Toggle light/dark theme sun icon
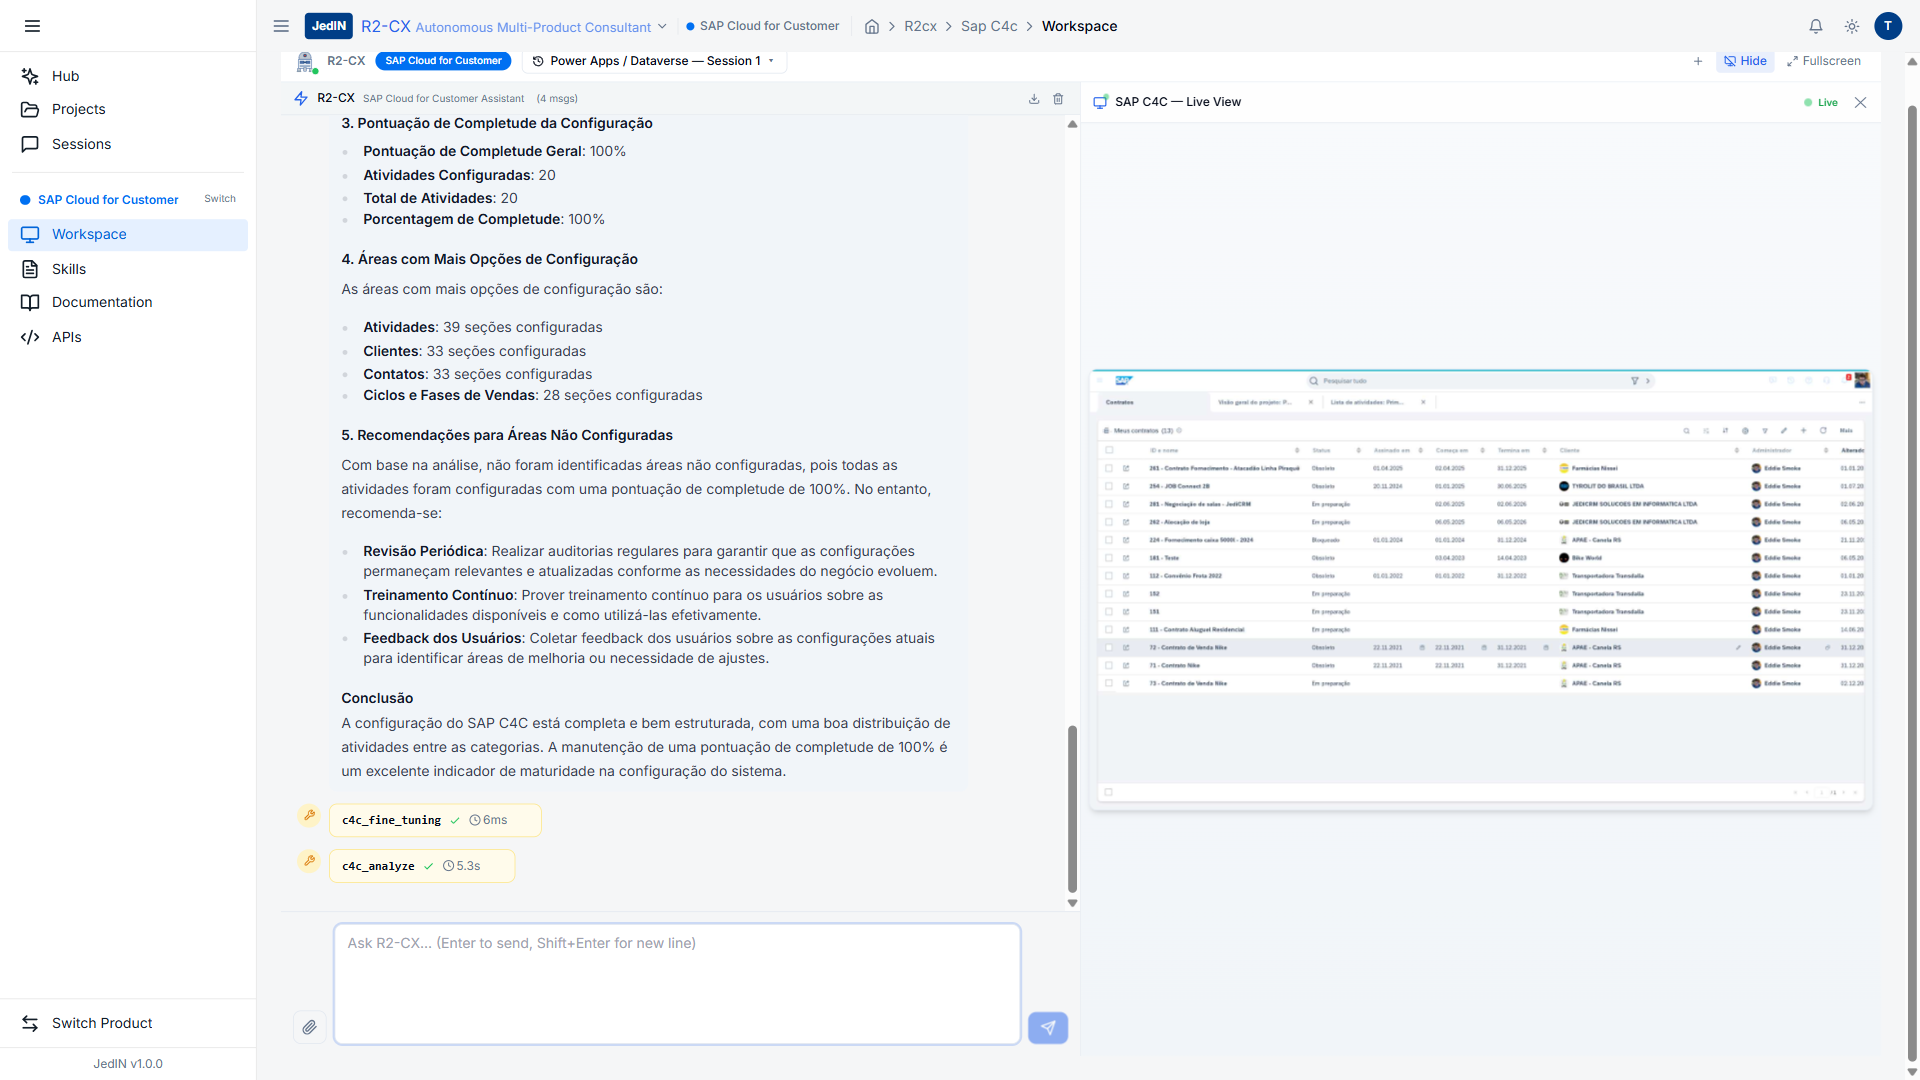 point(1852,27)
